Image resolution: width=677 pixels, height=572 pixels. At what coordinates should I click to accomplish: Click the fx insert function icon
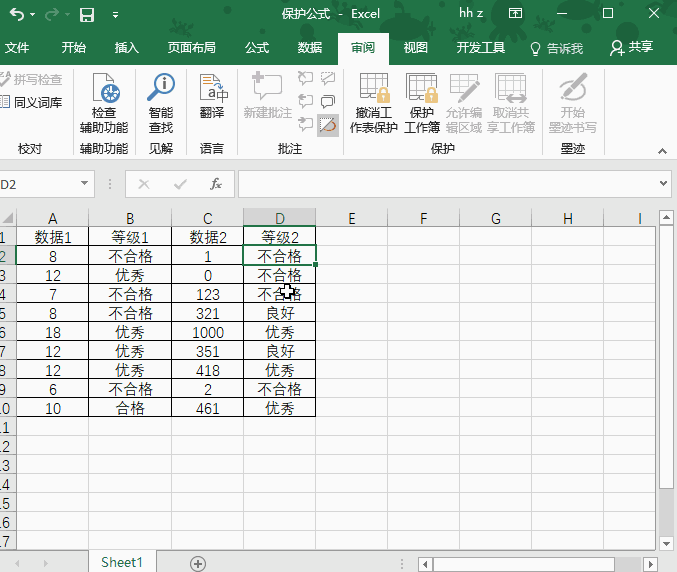click(x=216, y=184)
